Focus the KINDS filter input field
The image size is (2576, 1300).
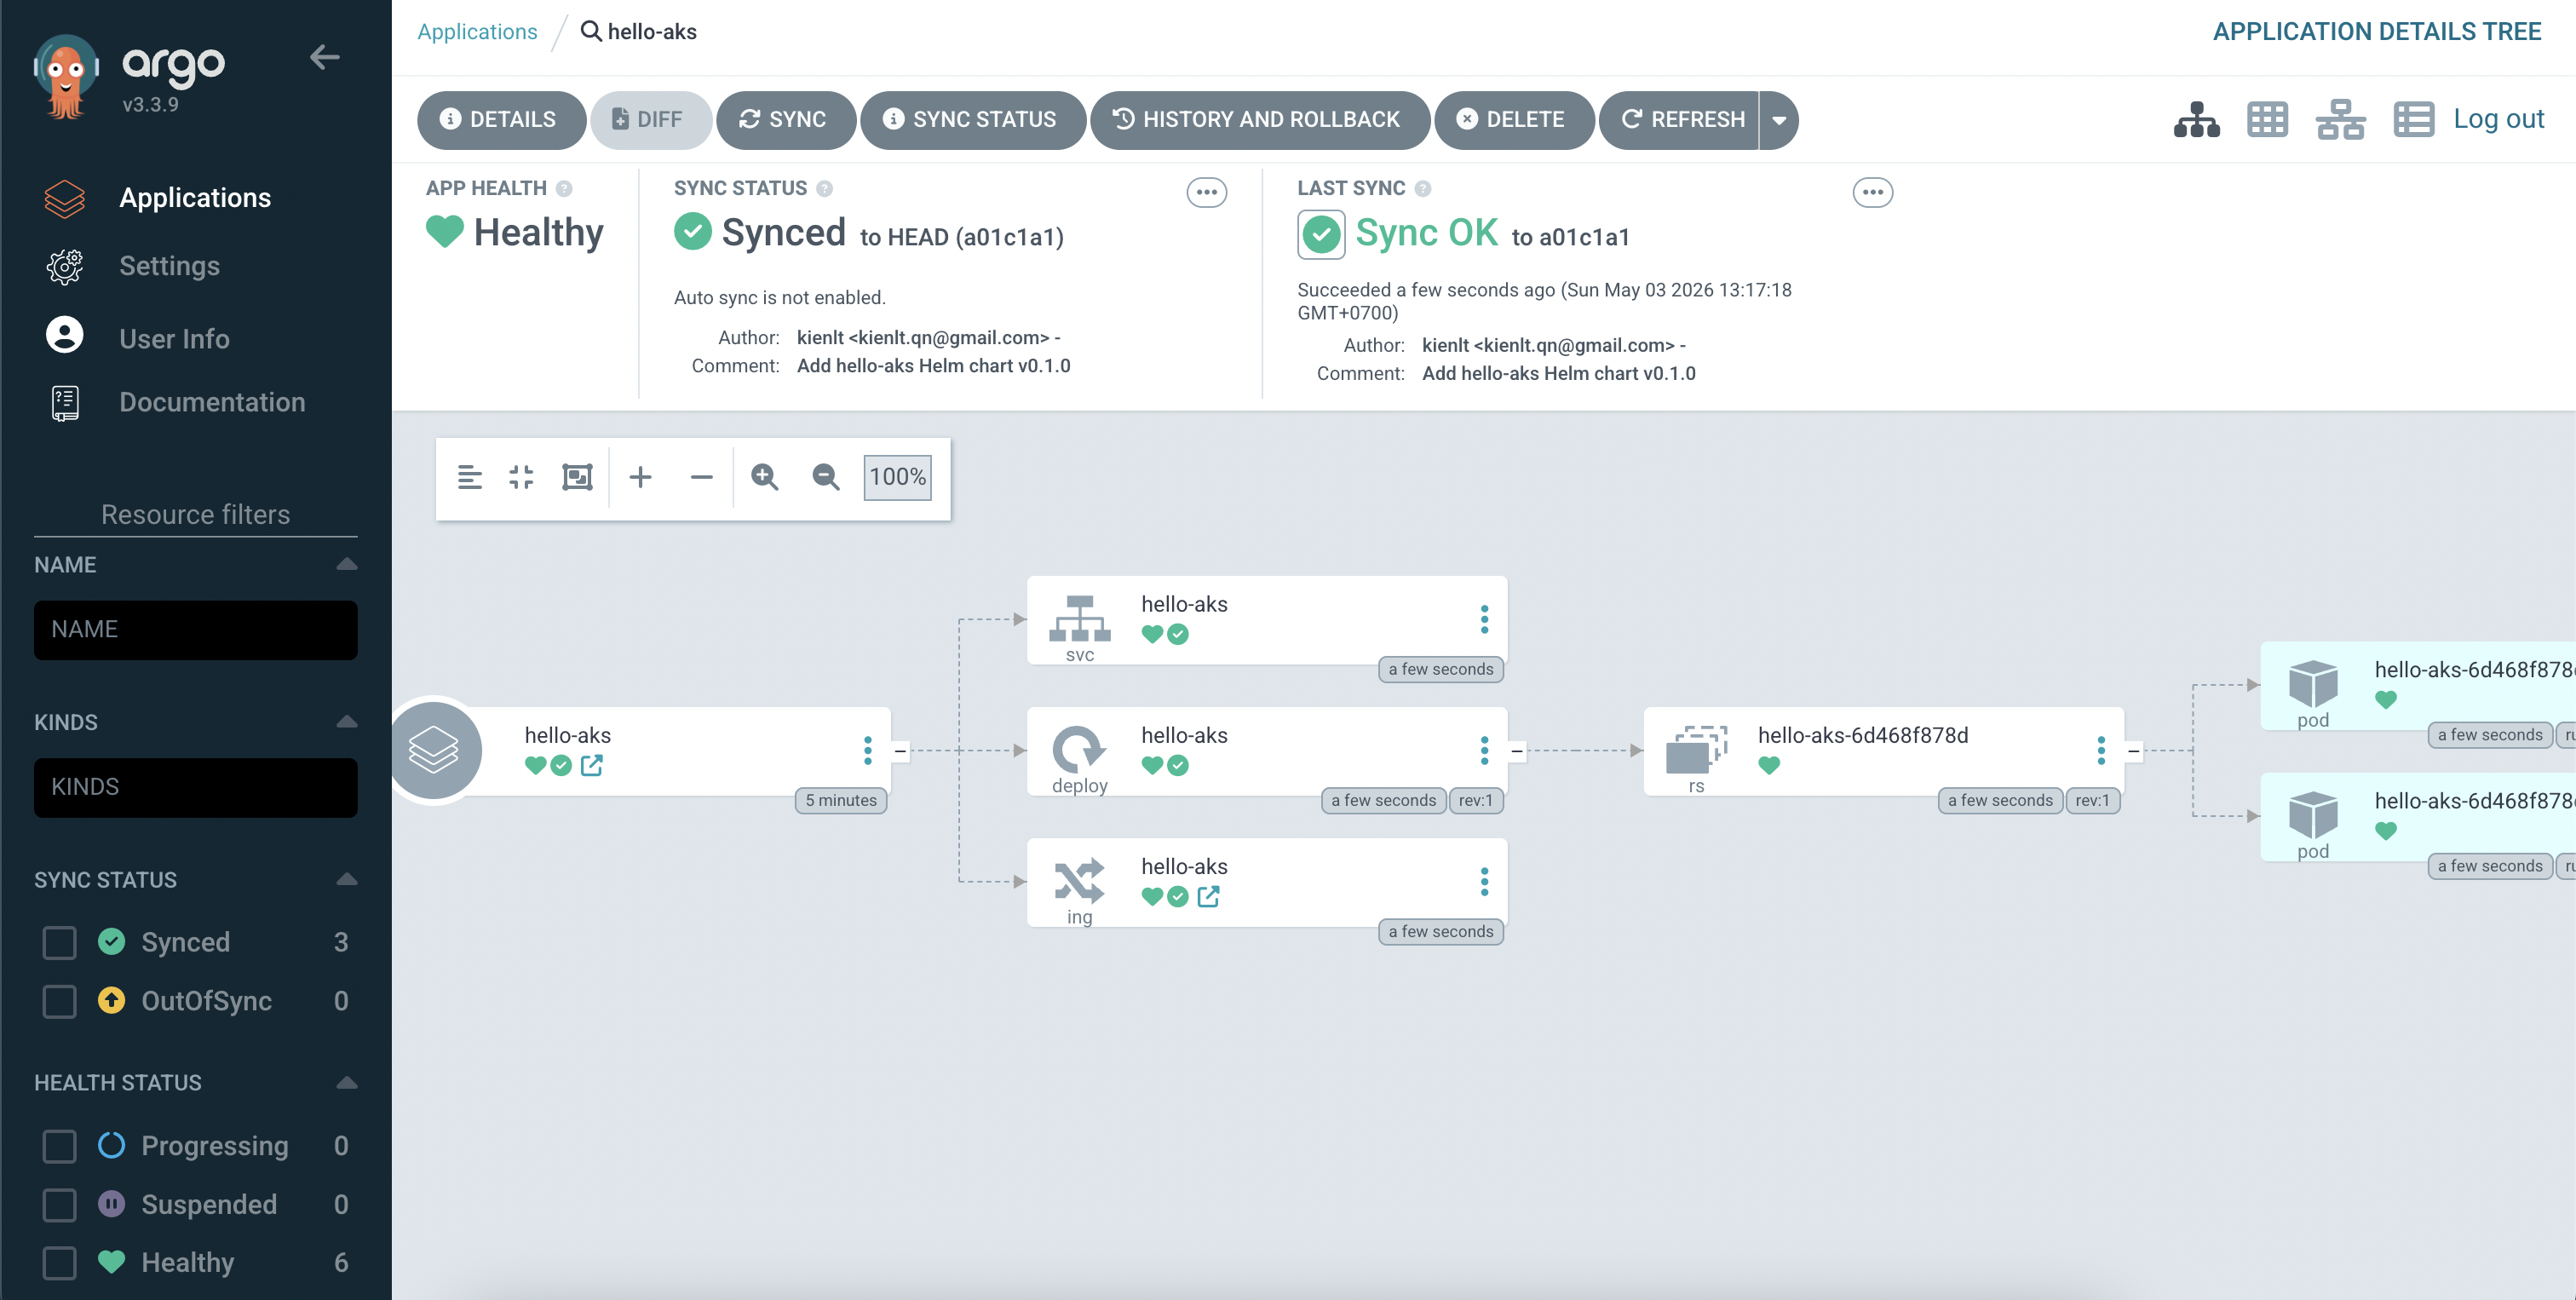pos(195,788)
